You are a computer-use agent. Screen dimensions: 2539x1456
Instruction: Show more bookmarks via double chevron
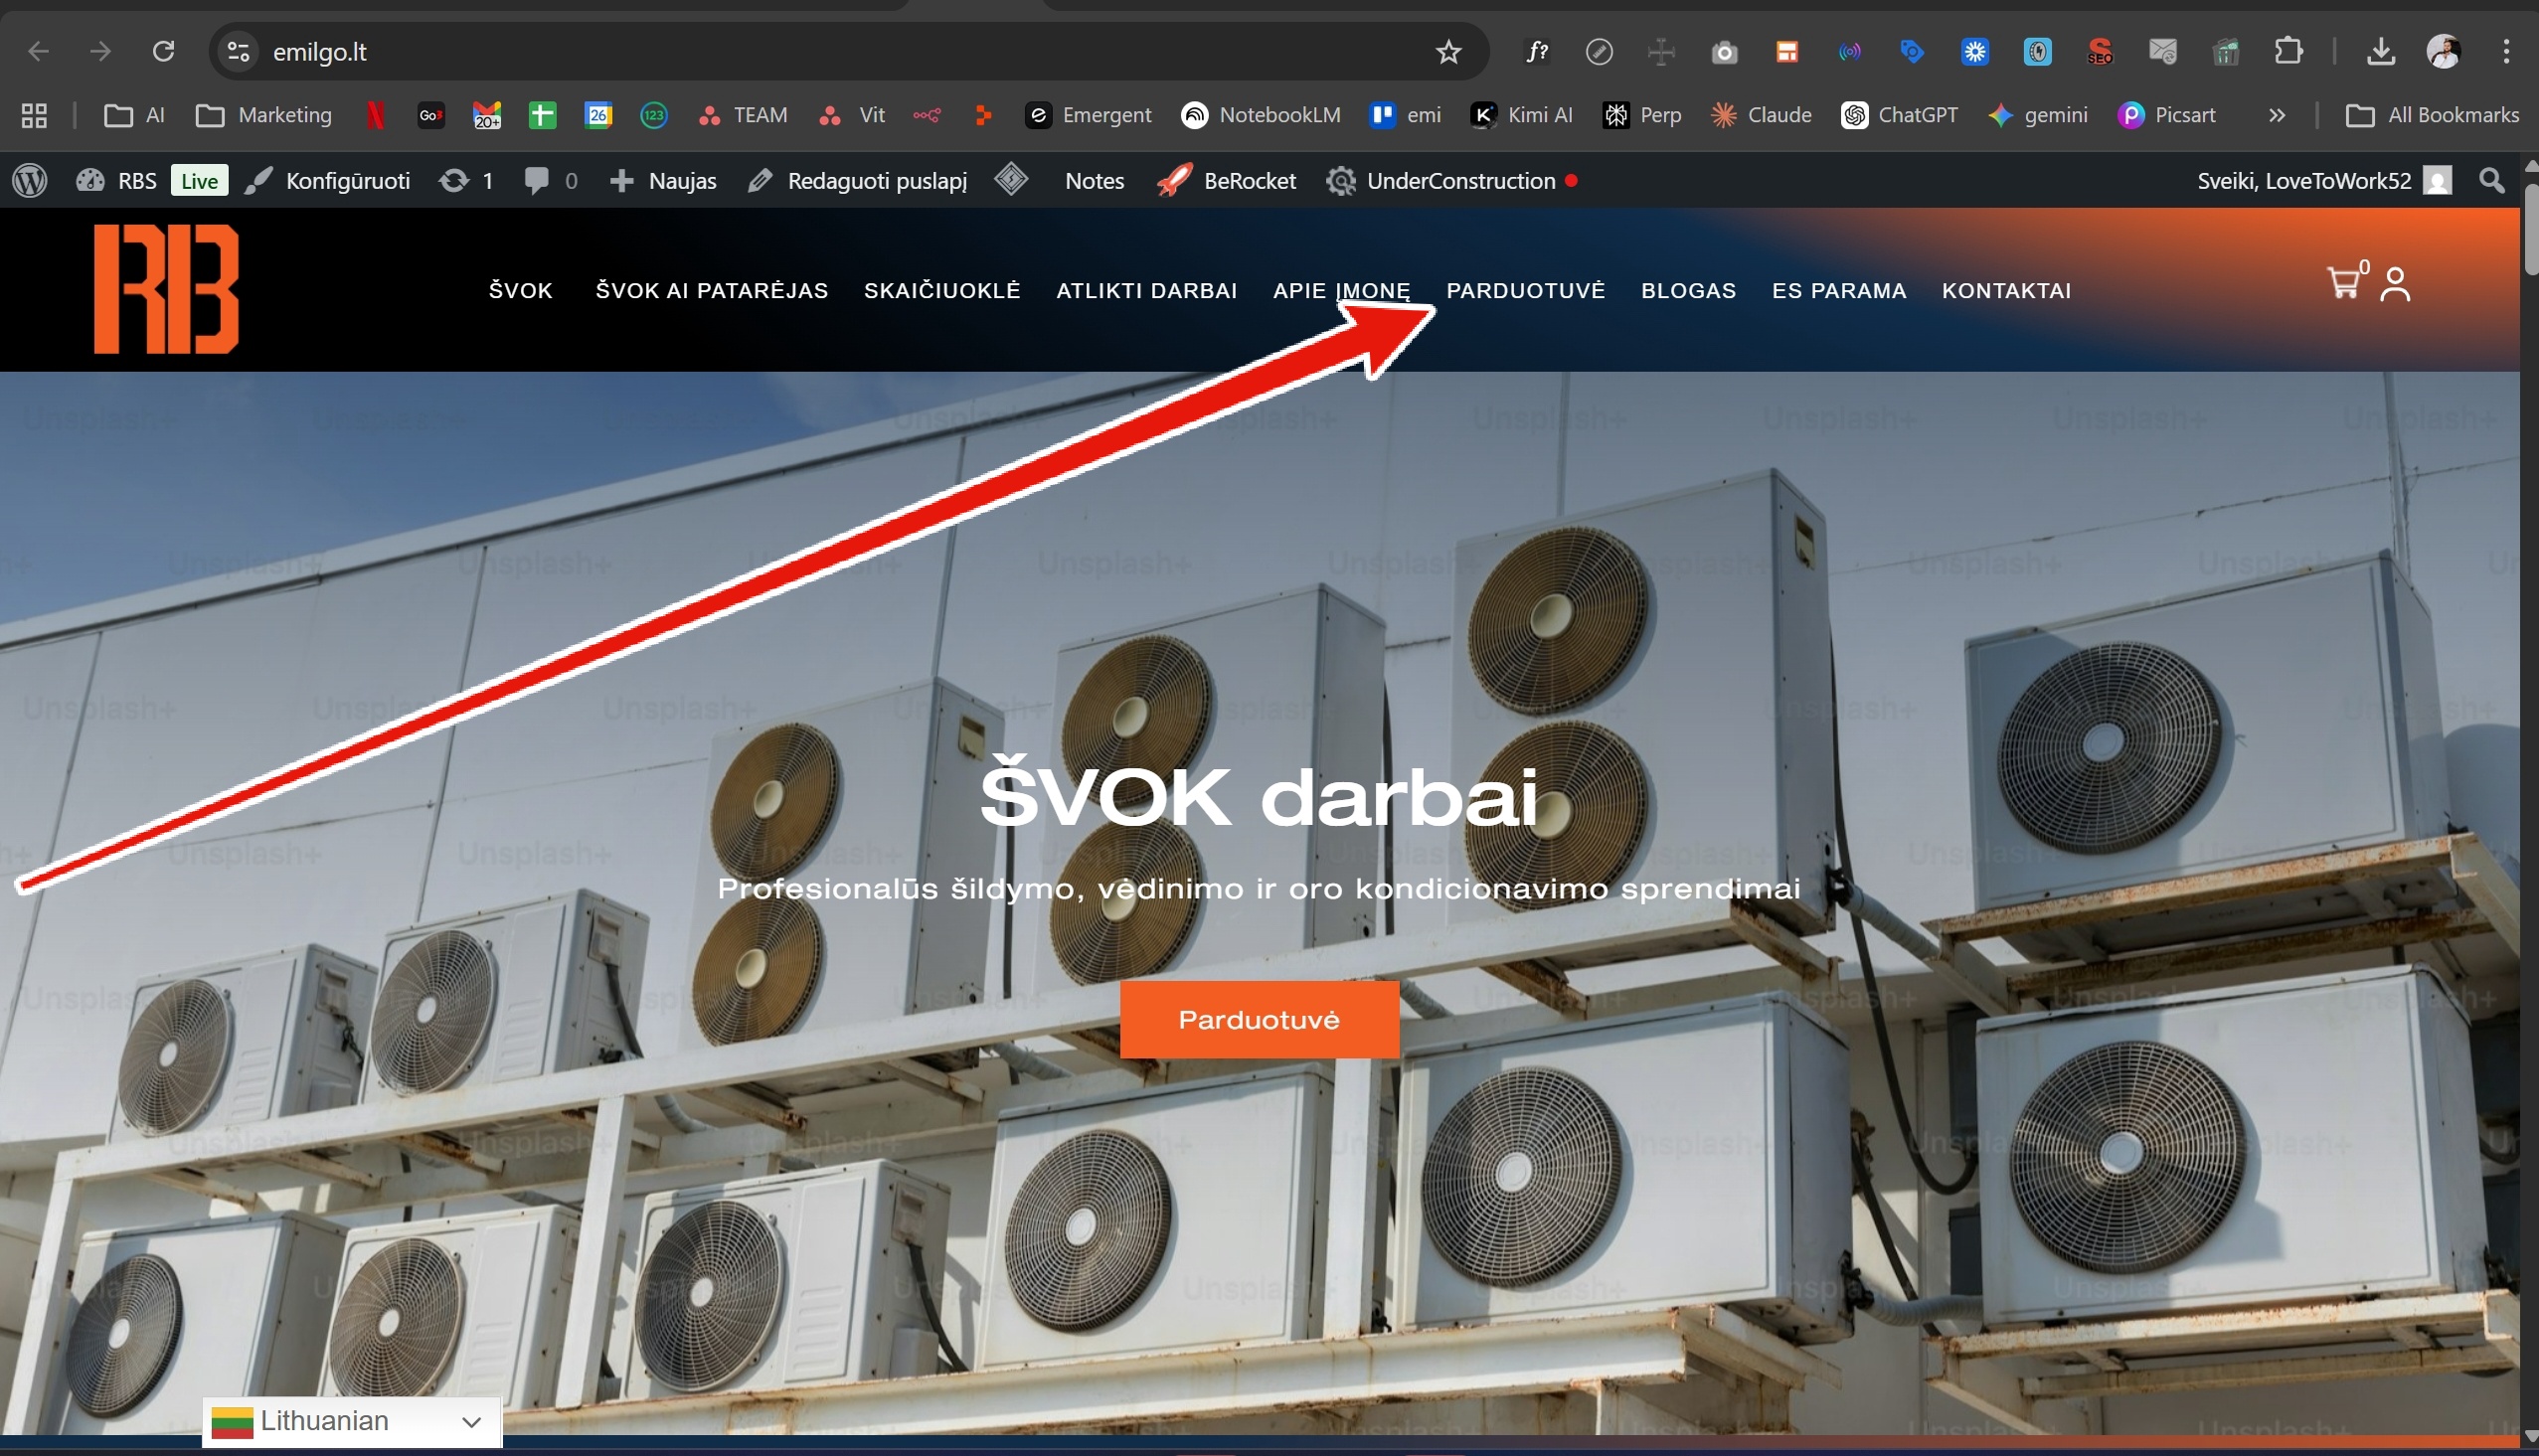[x=2277, y=115]
